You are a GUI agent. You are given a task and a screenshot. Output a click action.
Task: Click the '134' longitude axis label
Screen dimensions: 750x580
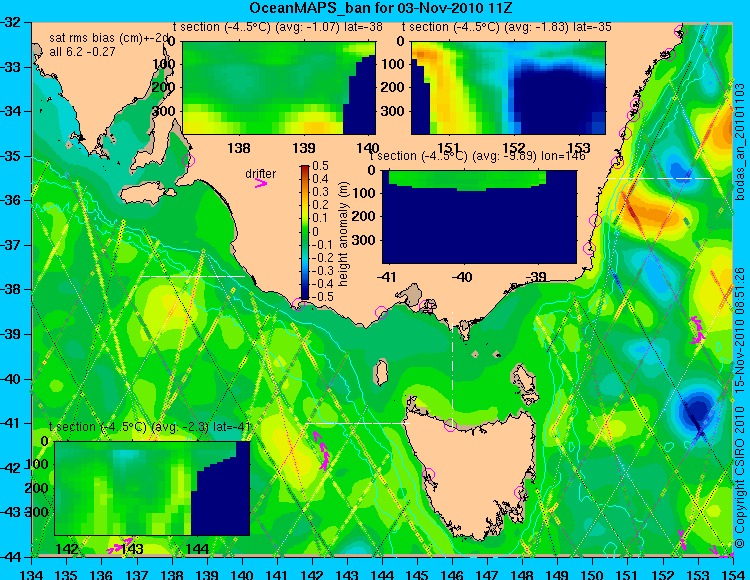pos(32,574)
